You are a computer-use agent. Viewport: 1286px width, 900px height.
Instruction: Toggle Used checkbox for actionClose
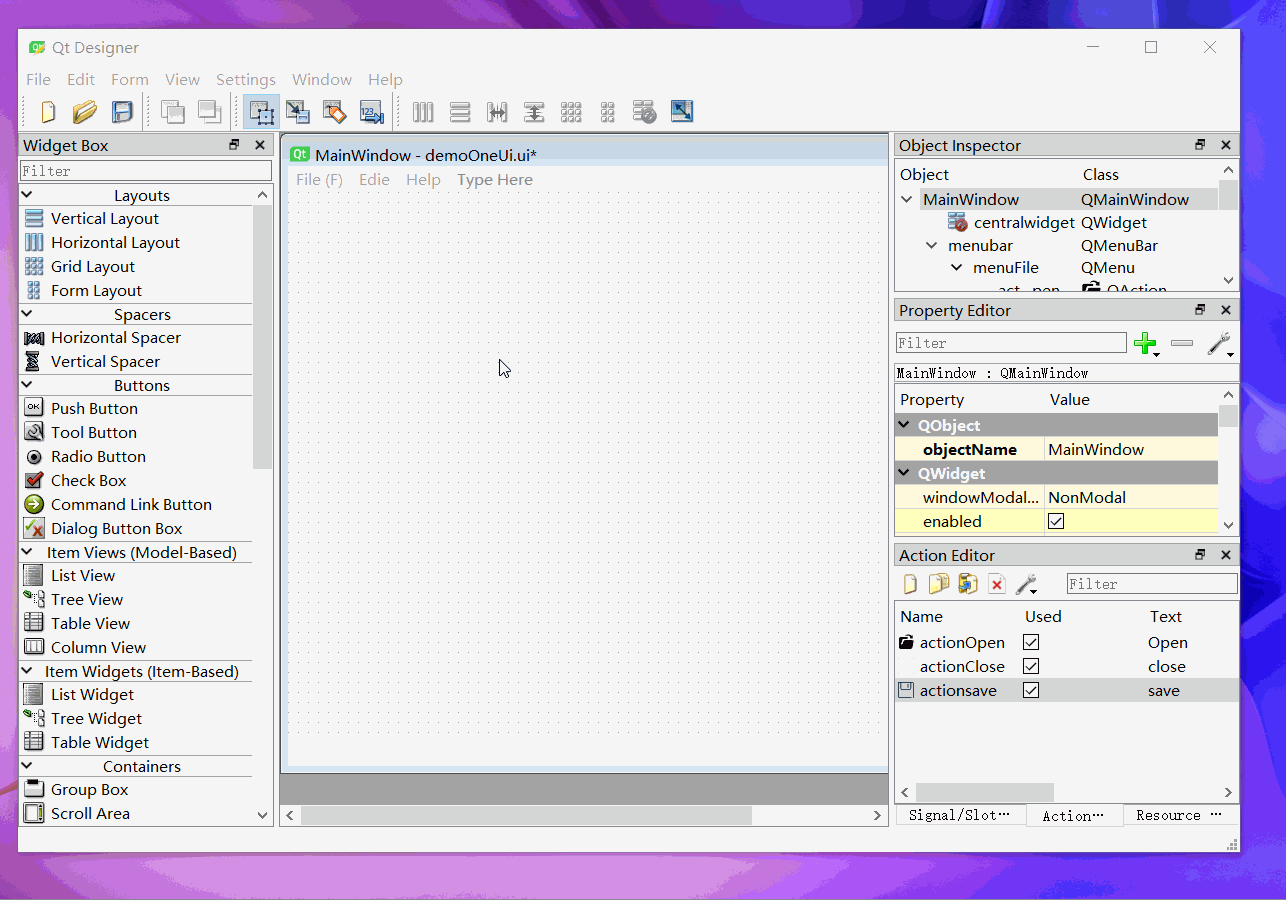(1031, 666)
